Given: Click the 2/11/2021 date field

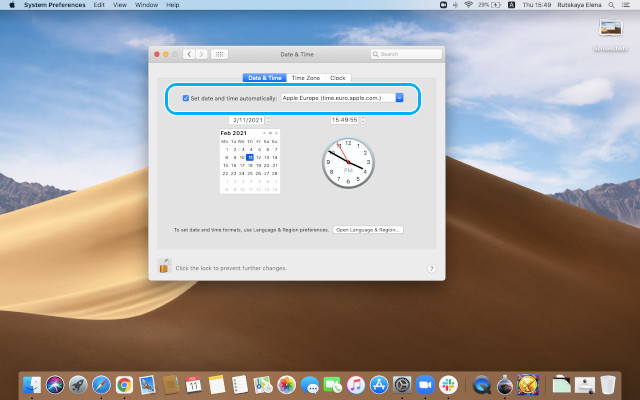Looking at the screenshot, I should tap(247, 120).
